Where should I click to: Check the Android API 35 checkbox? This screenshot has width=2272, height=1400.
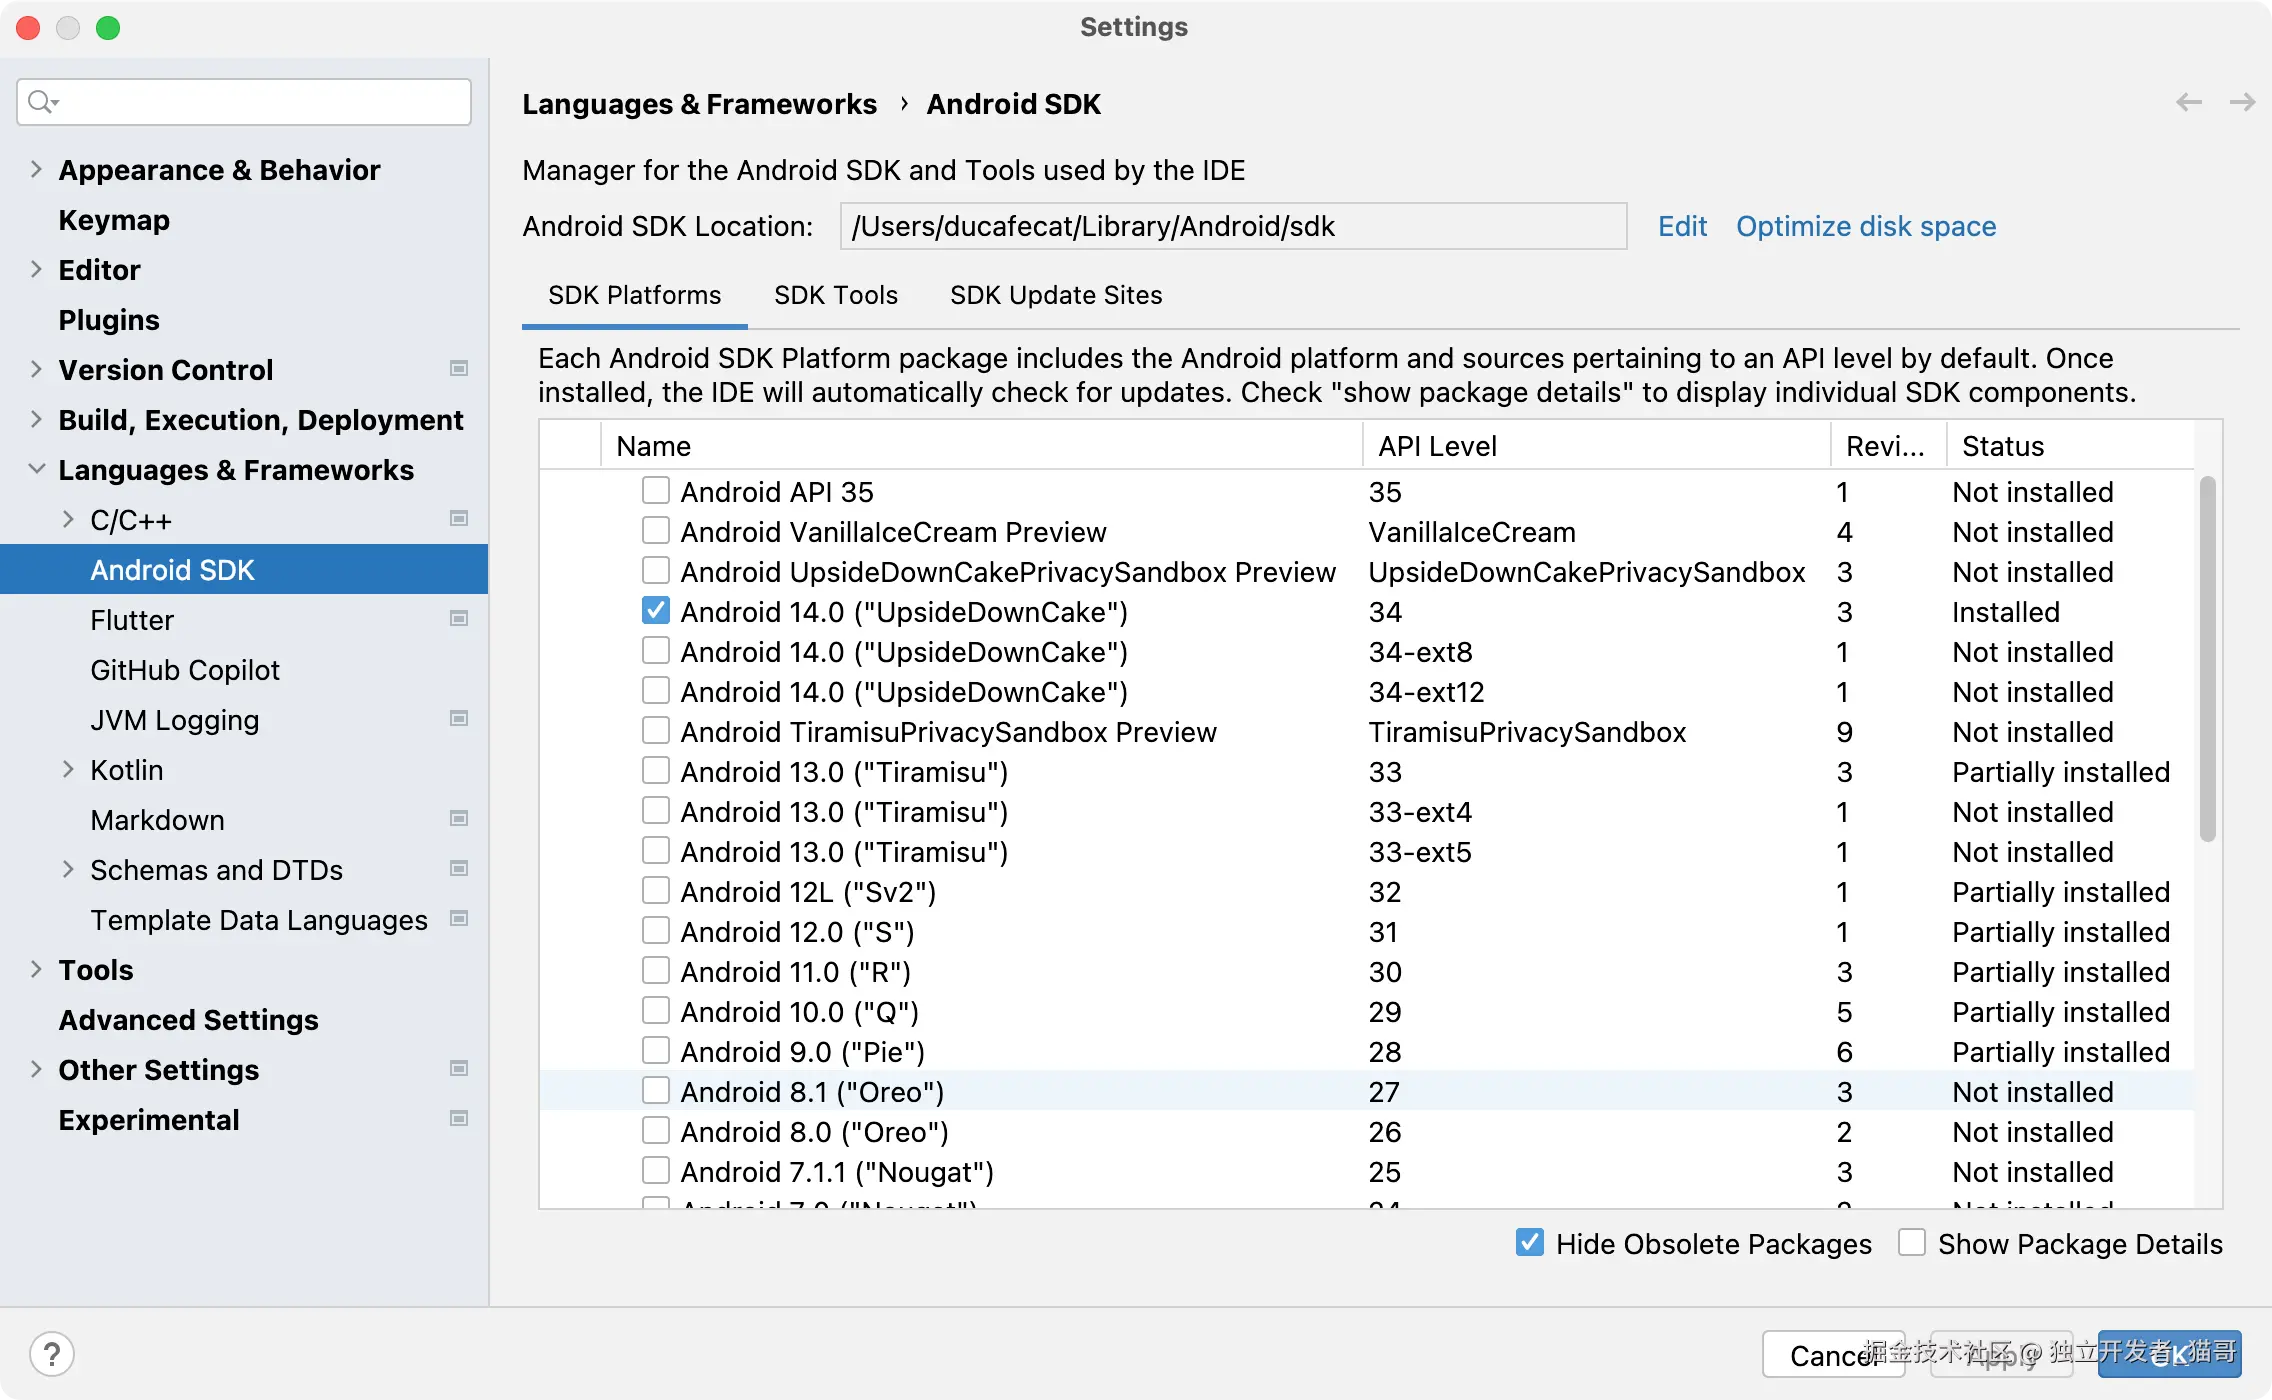[x=656, y=491]
